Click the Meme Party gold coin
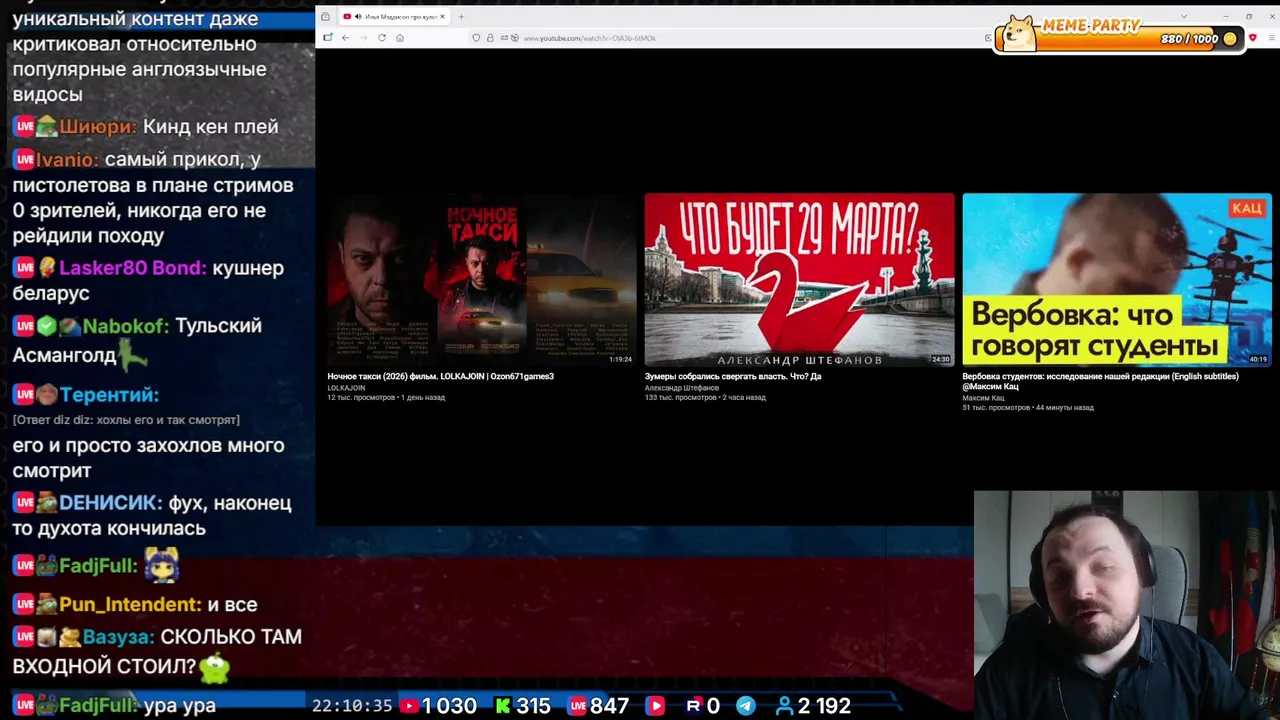1280x720 pixels. pyautogui.click(x=1230, y=39)
